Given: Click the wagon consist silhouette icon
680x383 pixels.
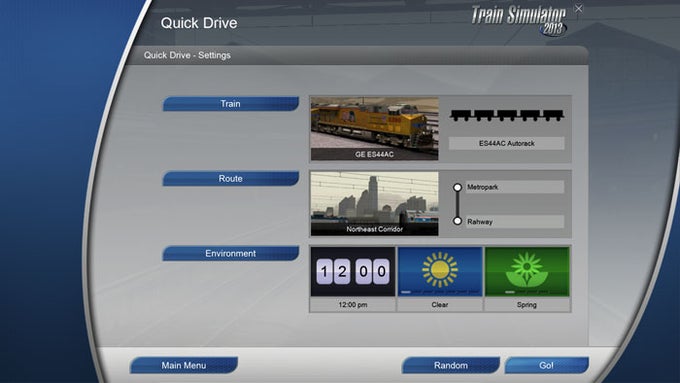Looking at the screenshot, I should coord(507,115).
